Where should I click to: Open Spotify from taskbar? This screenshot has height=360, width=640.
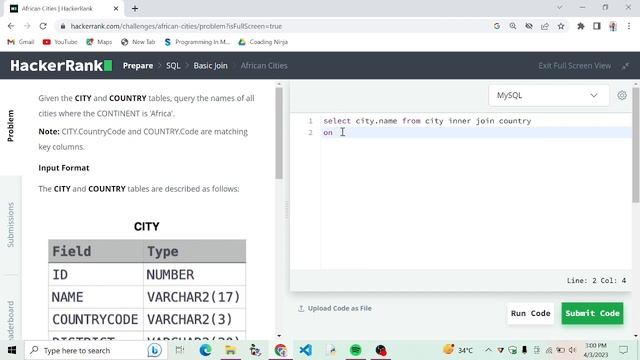(x=356, y=350)
